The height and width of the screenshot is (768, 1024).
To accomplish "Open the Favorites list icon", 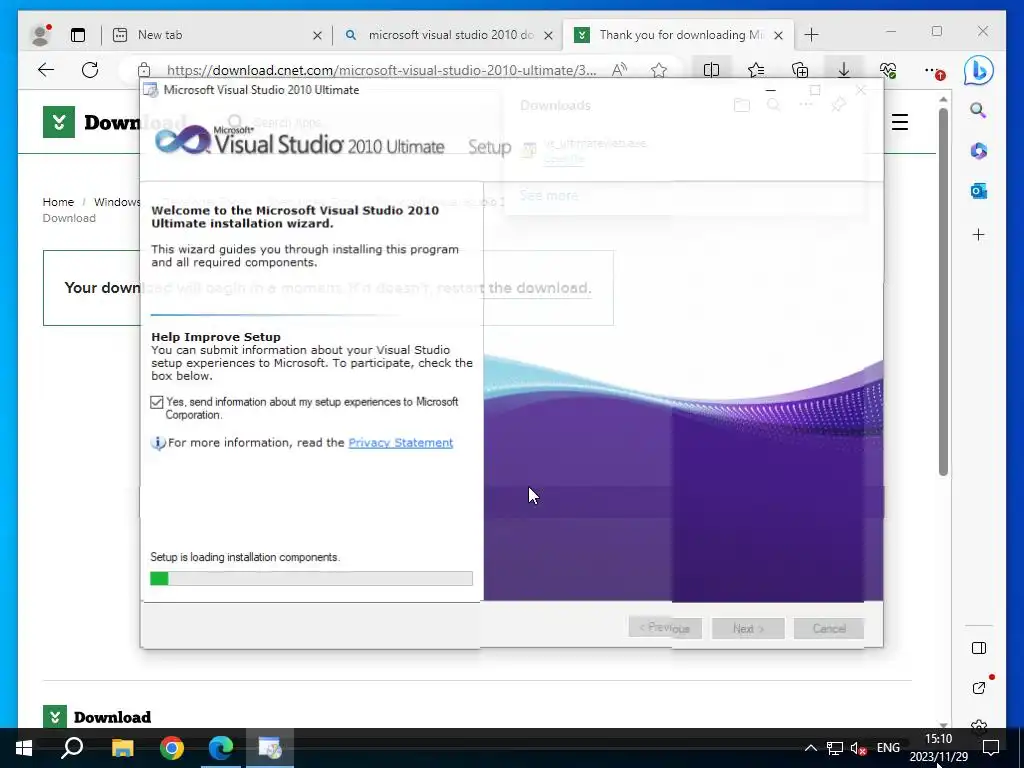I will coord(756,70).
